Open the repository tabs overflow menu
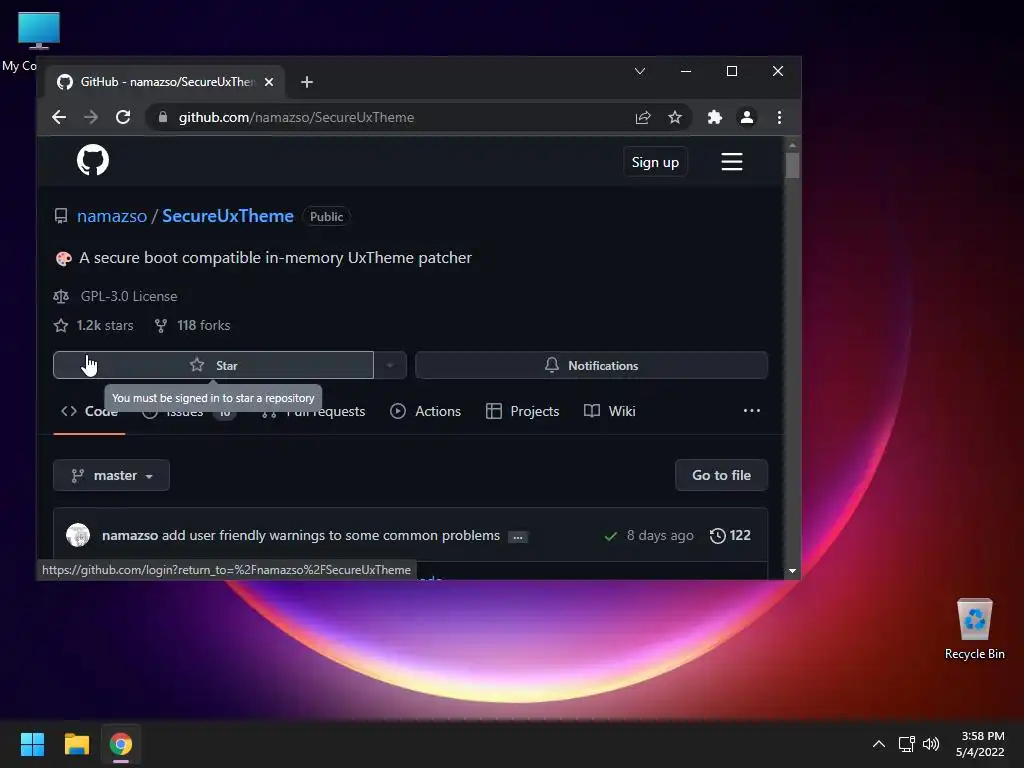This screenshot has height=768, width=1024. coord(752,411)
